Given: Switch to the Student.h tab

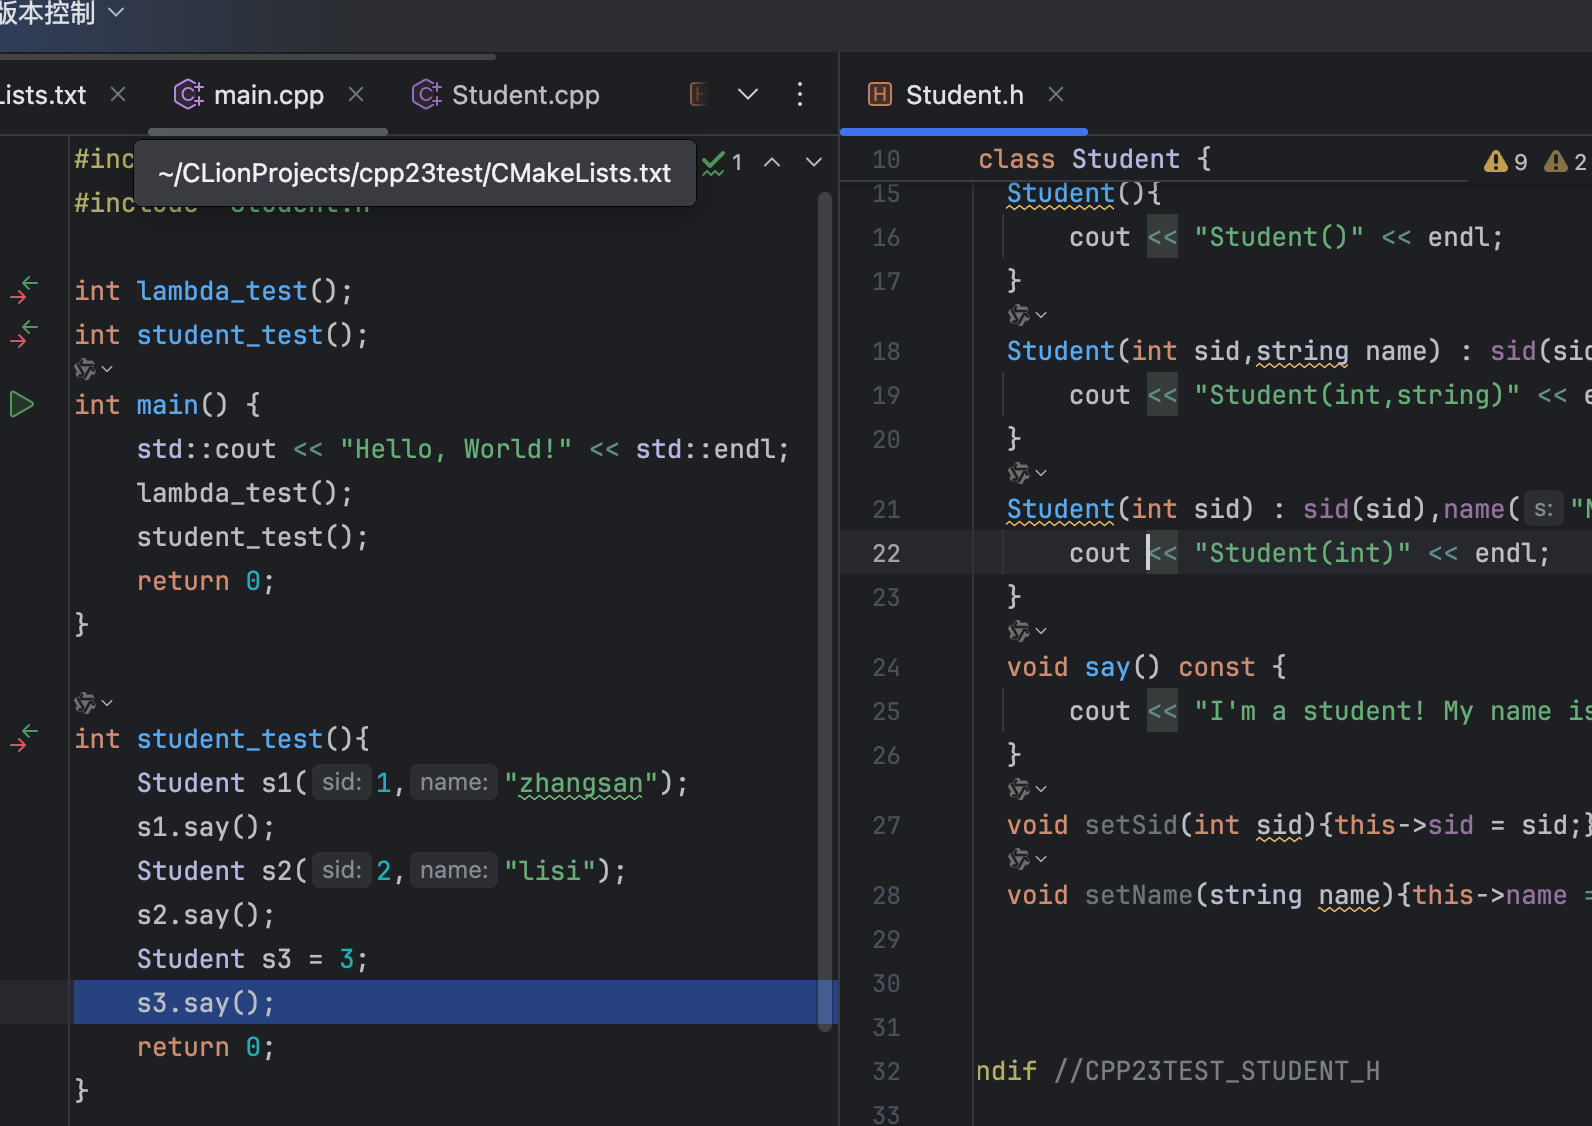Looking at the screenshot, I should (x=964, y=95).
